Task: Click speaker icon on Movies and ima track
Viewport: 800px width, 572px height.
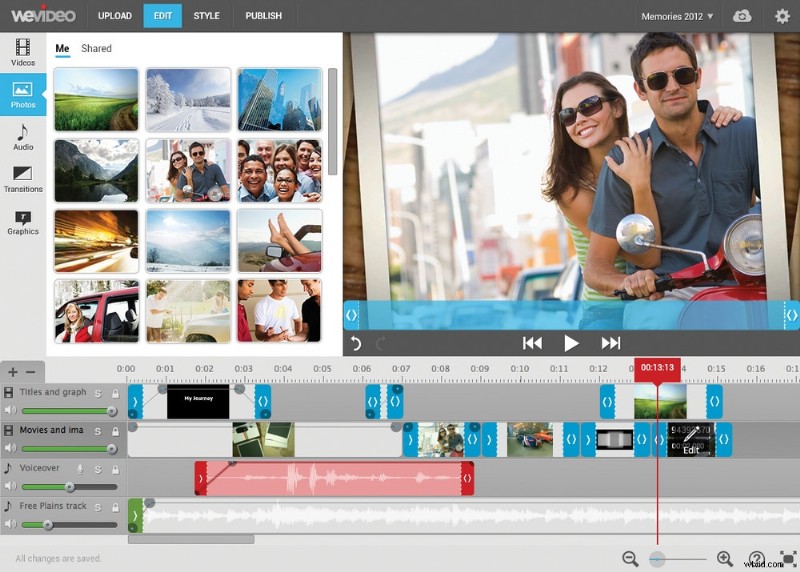Action: 10,448
